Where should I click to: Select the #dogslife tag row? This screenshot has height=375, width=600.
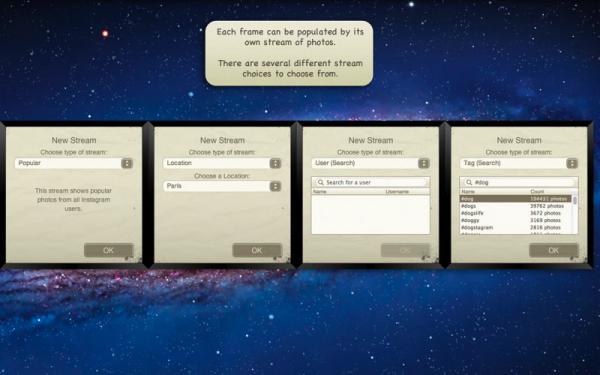(515, 213)
